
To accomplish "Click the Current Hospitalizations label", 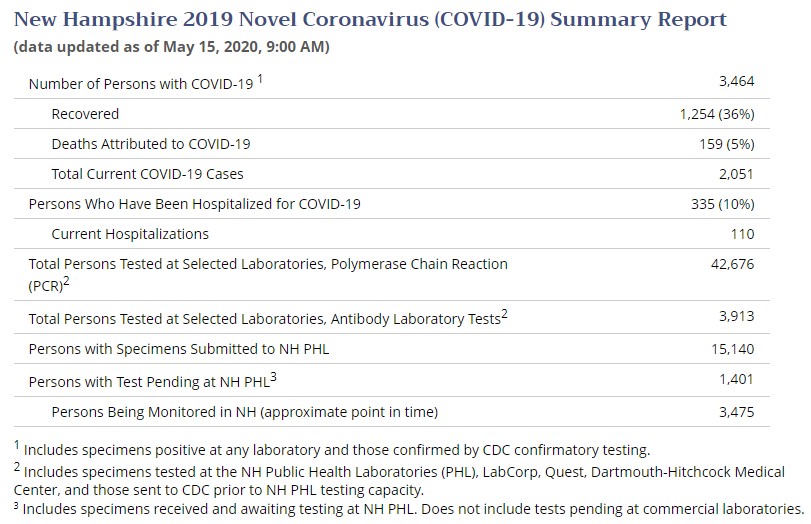I will coord(130,234).
